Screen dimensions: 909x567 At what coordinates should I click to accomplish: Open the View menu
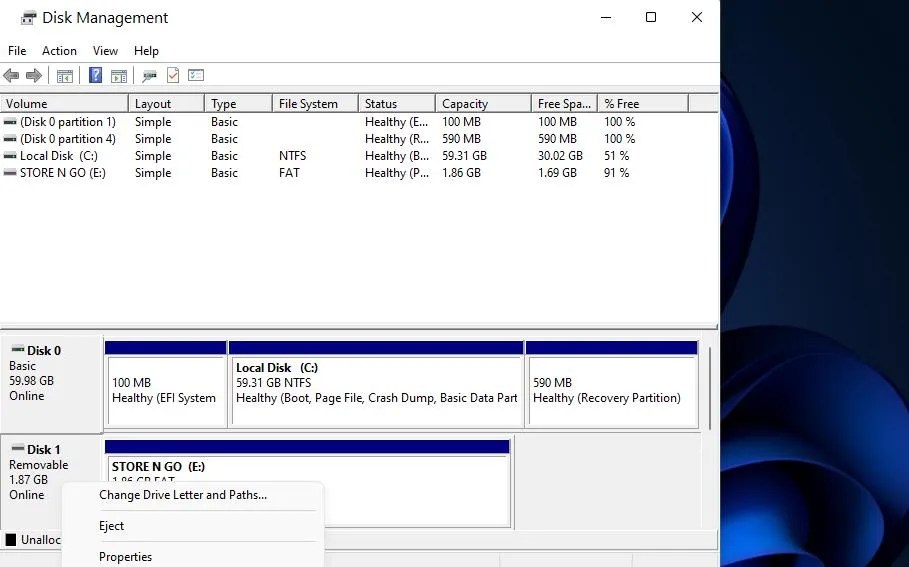106,51
